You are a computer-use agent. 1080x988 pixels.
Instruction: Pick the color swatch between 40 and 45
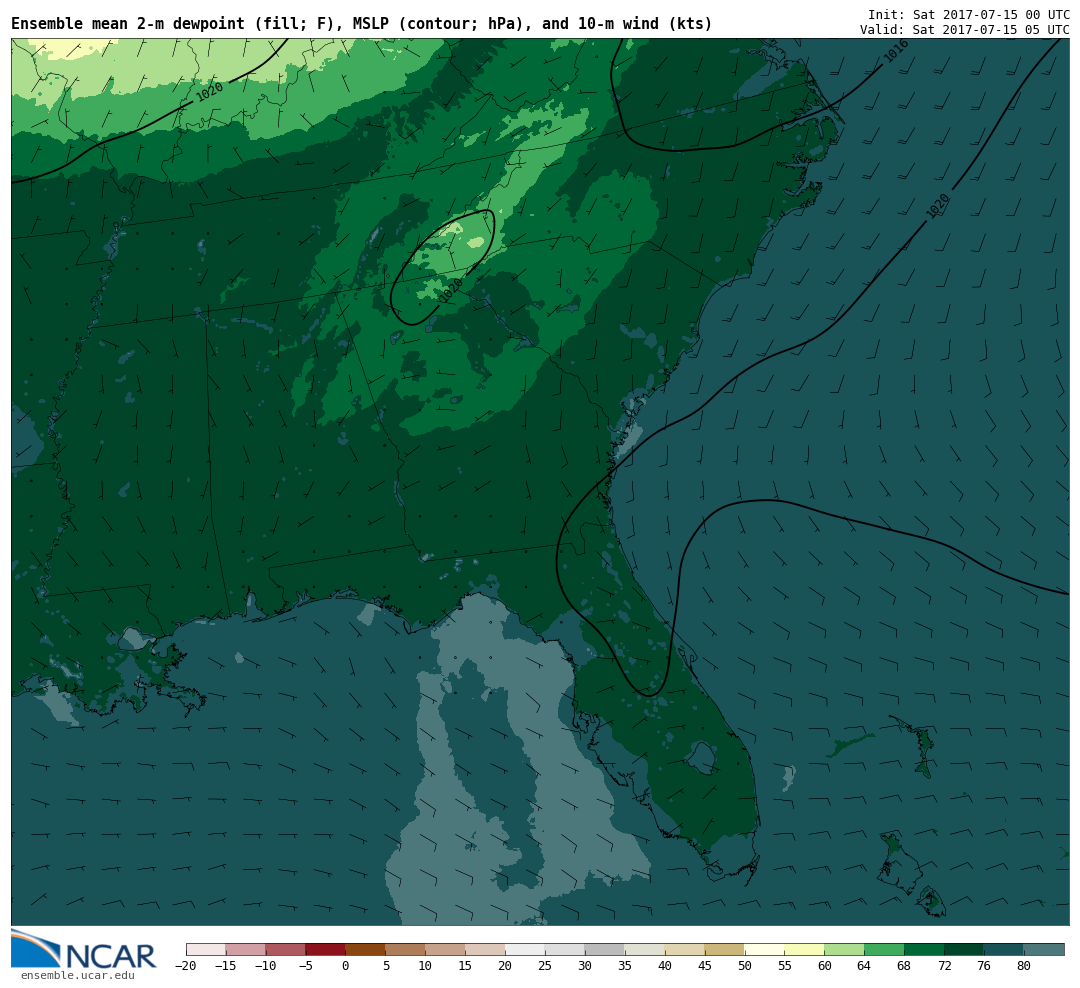(685, 949)
